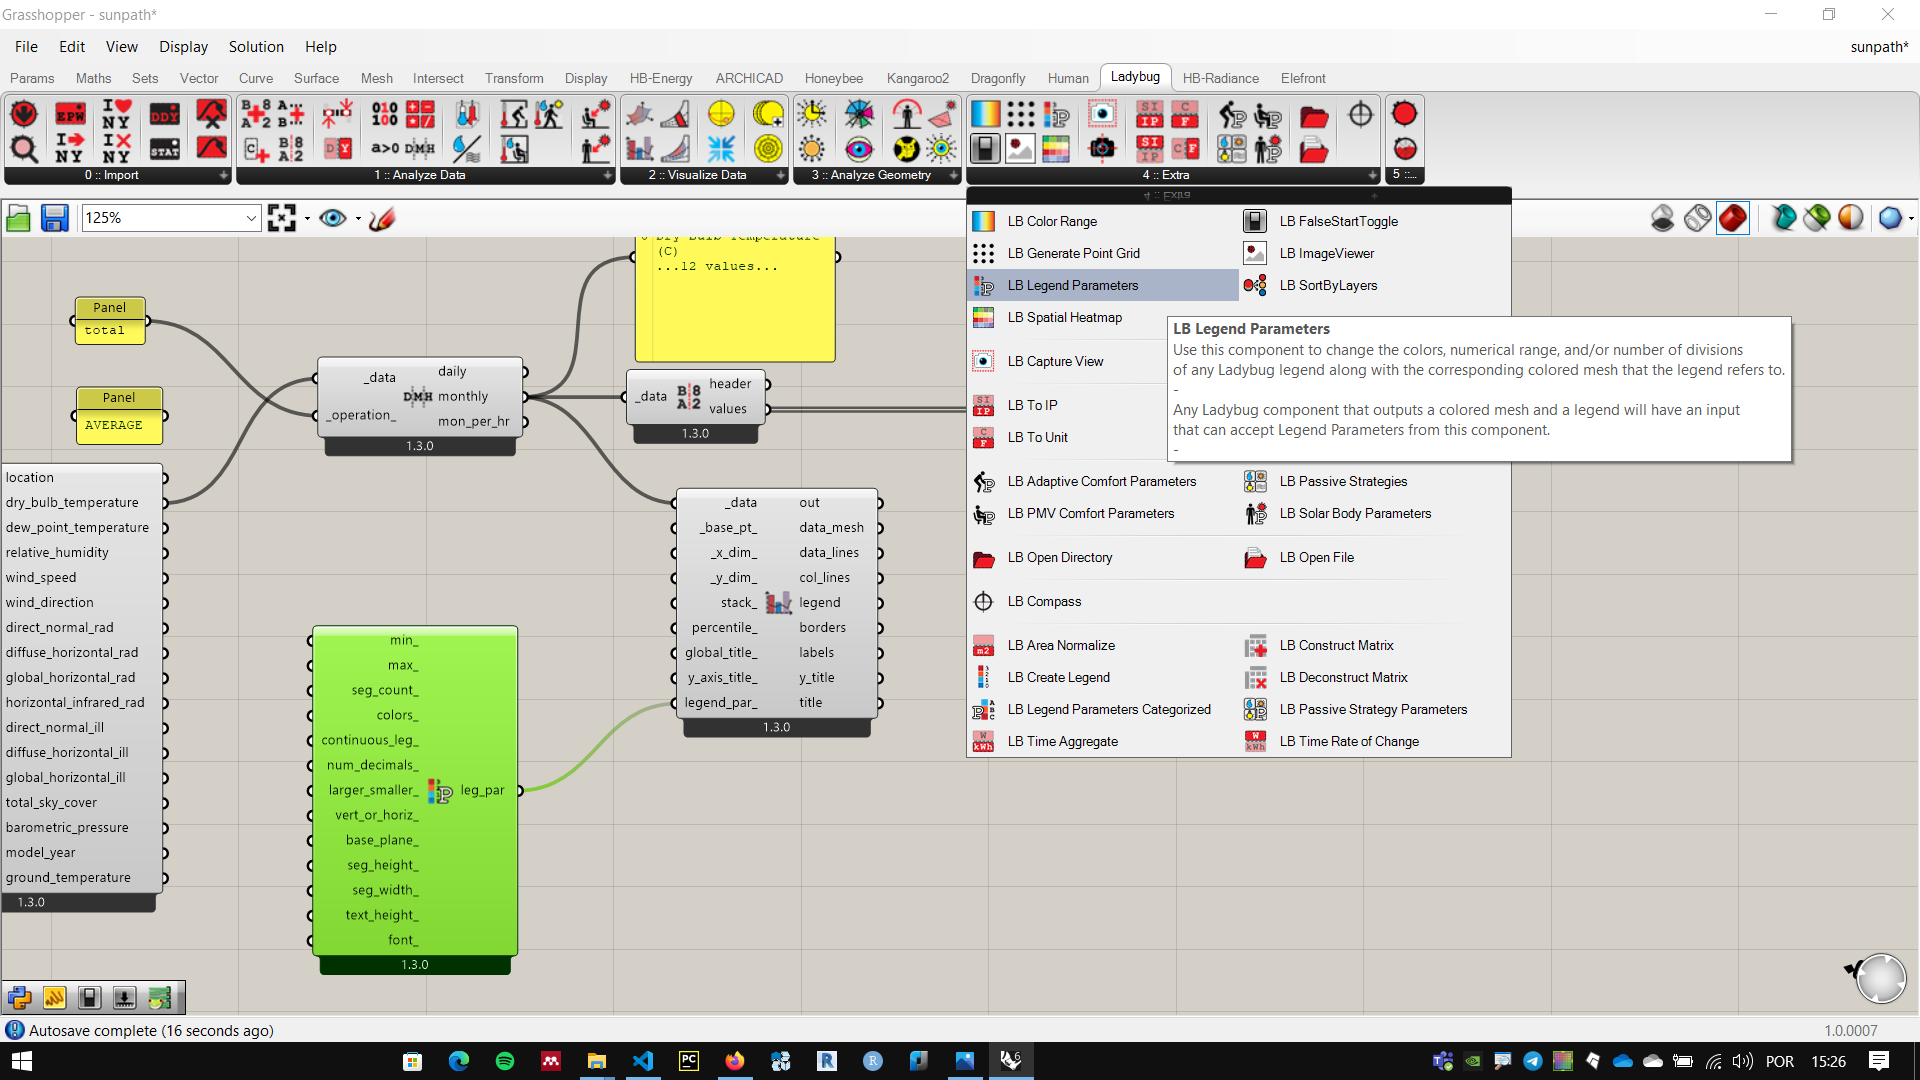The height and width of the screenshot is (1080, 1920).
Task: Click LB Passive Strategies button
Action: (1344, 480)
